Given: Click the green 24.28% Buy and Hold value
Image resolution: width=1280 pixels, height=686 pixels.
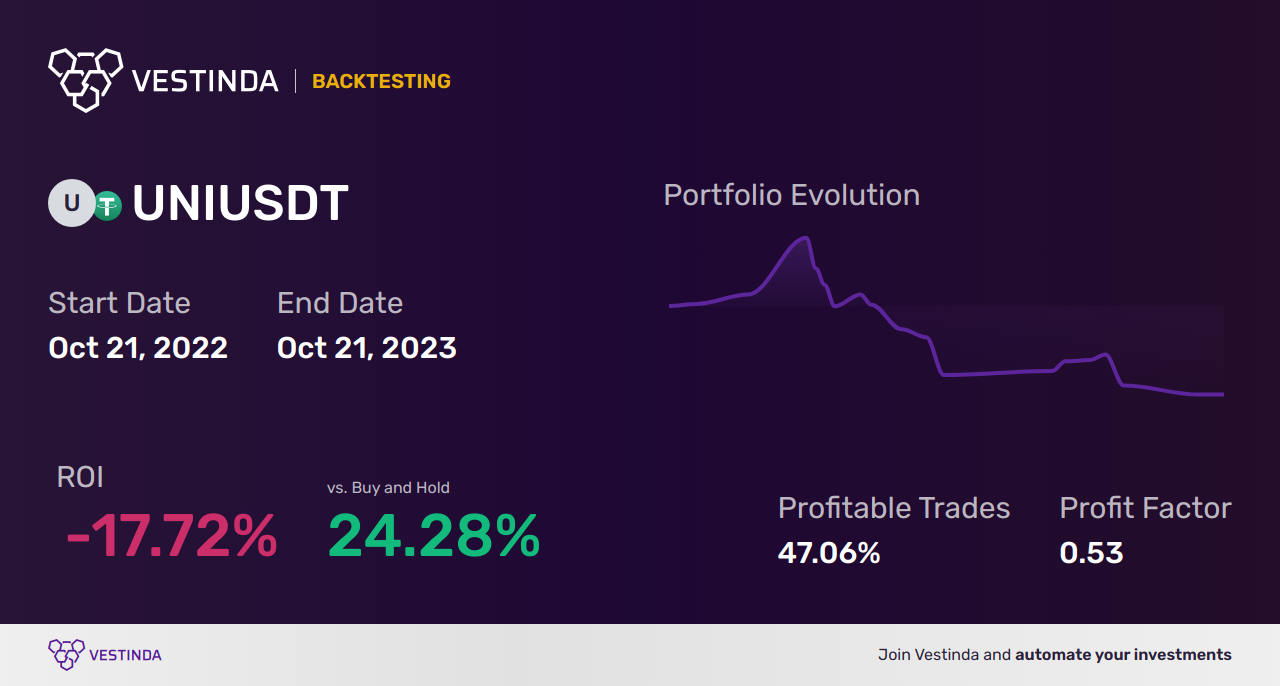Looking at the screenshot, I should click(434, 536).
